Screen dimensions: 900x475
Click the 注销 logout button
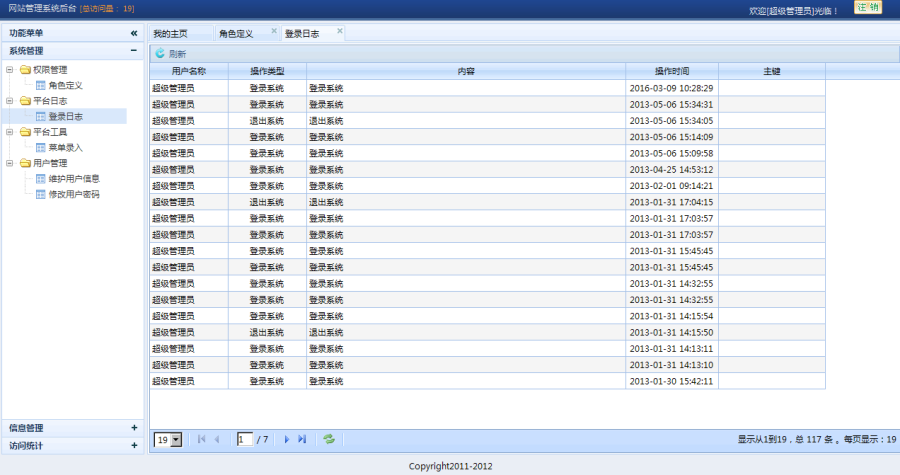coord(868,7)
